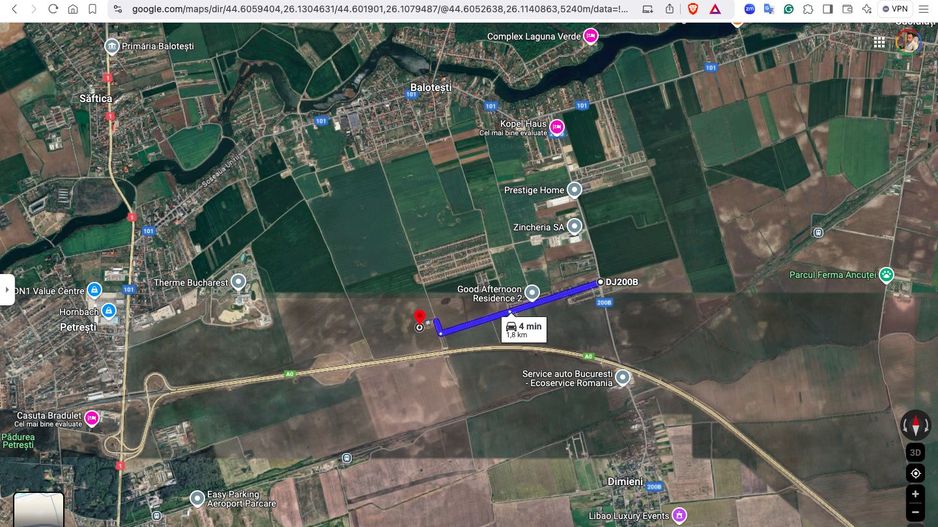938x527 pixels.
Task: Select the Service auto Bucuresti marker
Action: [622, 377]
